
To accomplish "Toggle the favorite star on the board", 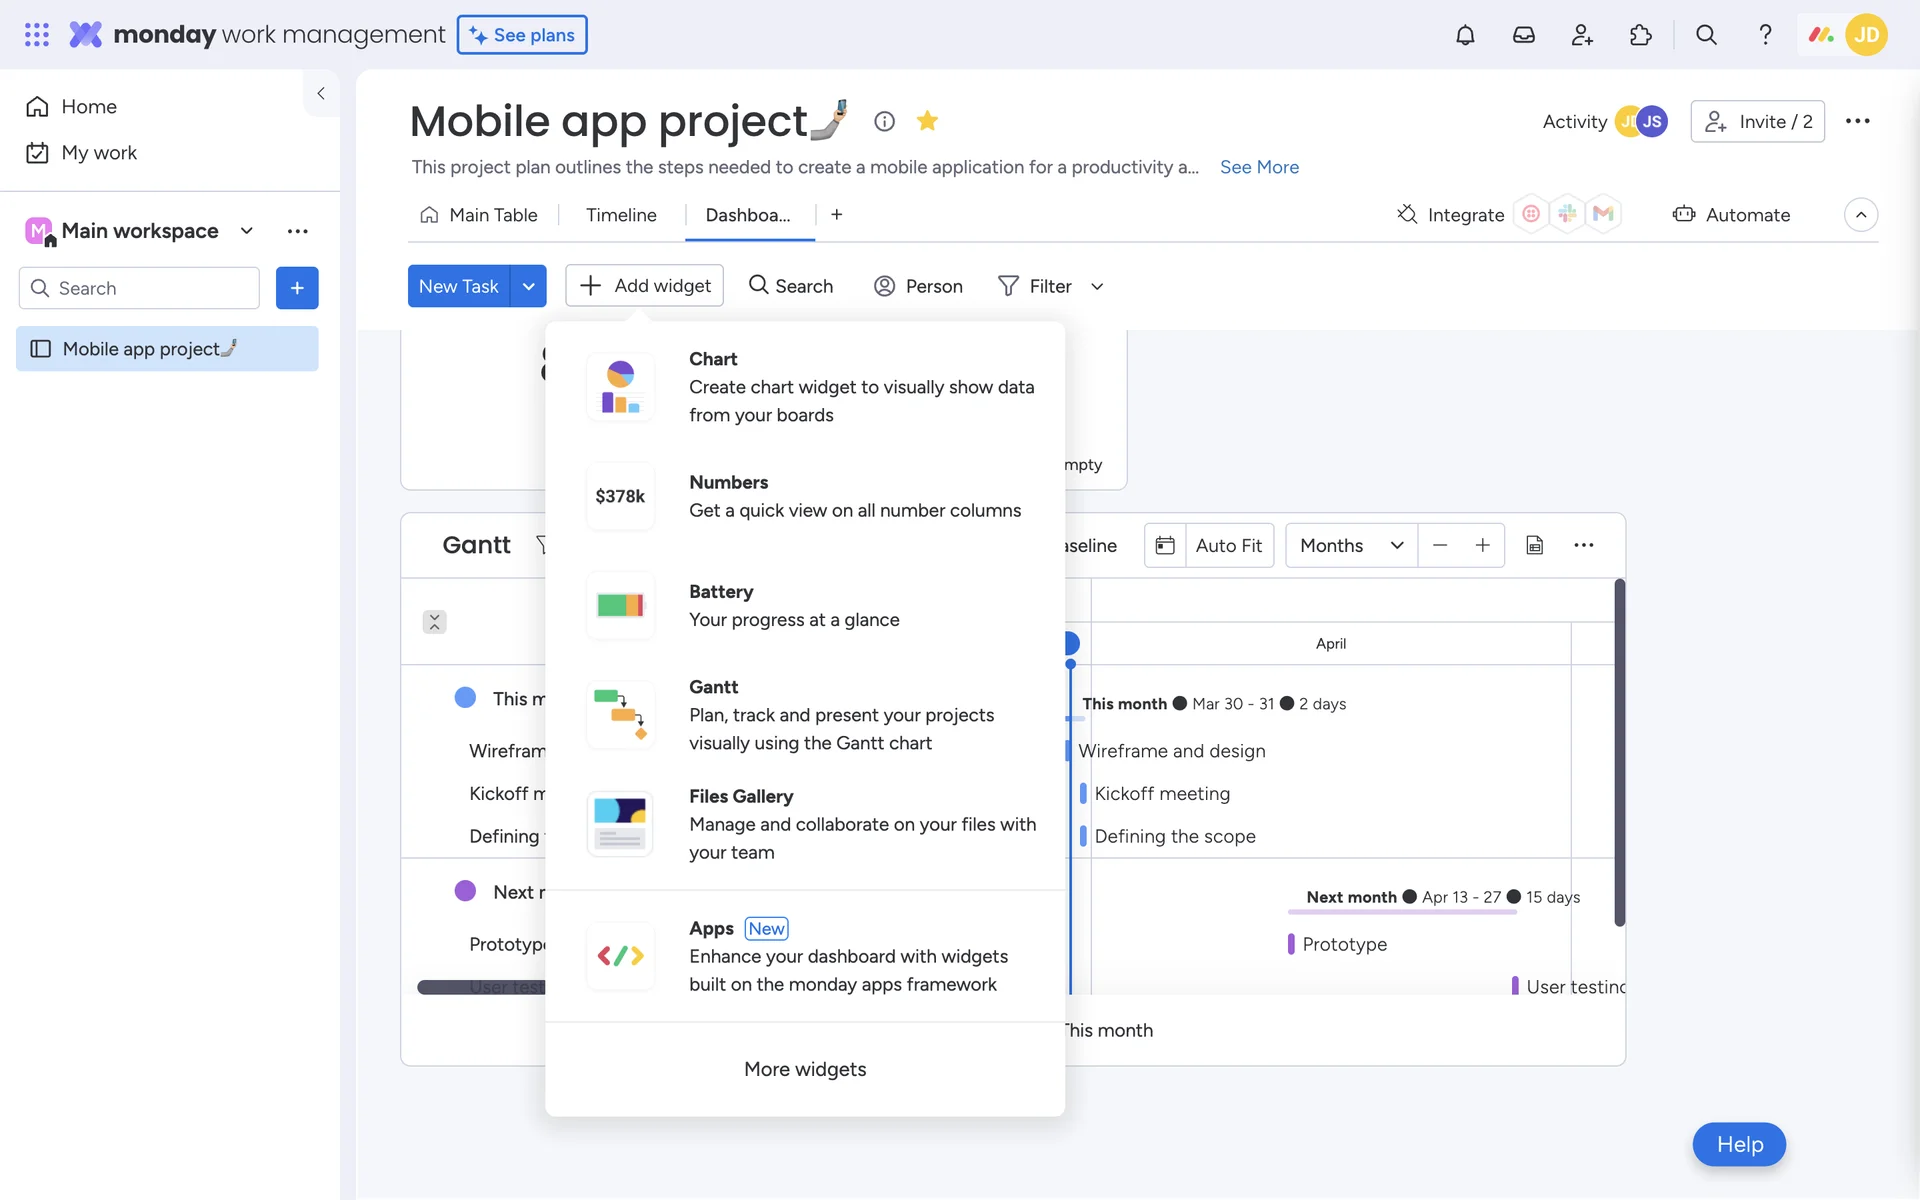I will 927,121.
